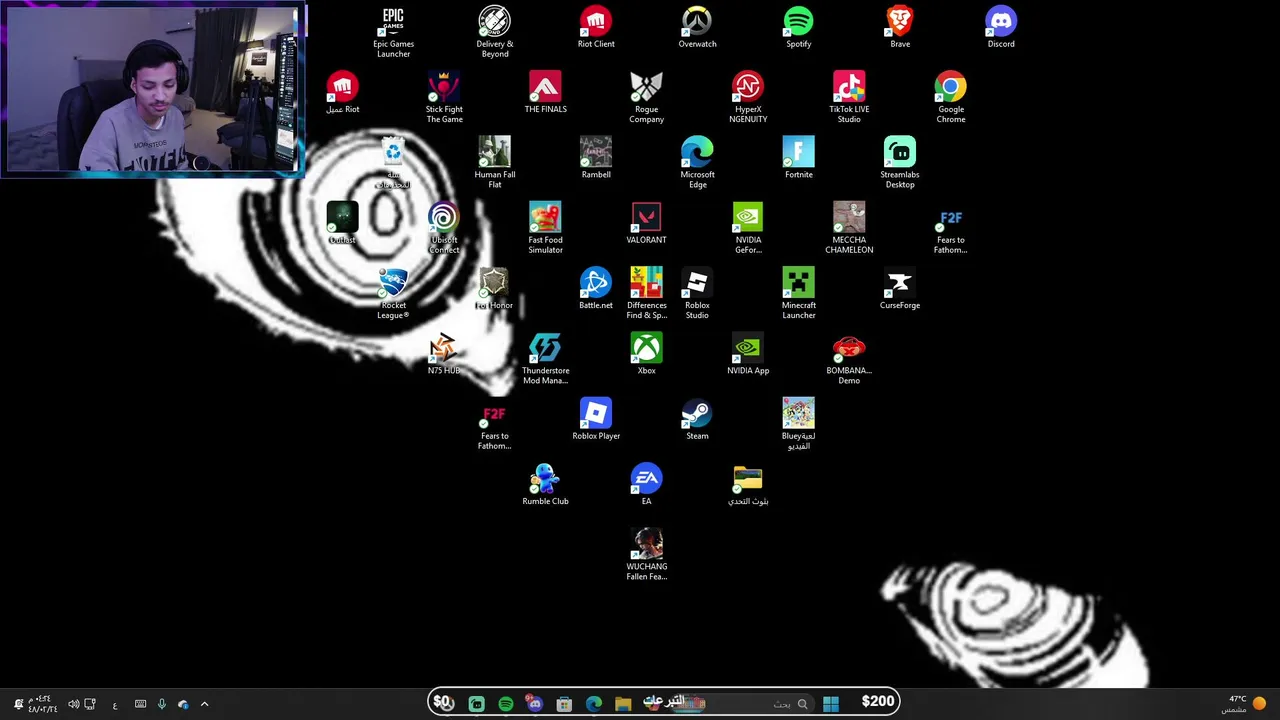Screen dimensions: 1280x720
Task: Open the TikTok LIVE Studio shortcut
Action: [849, 97]
